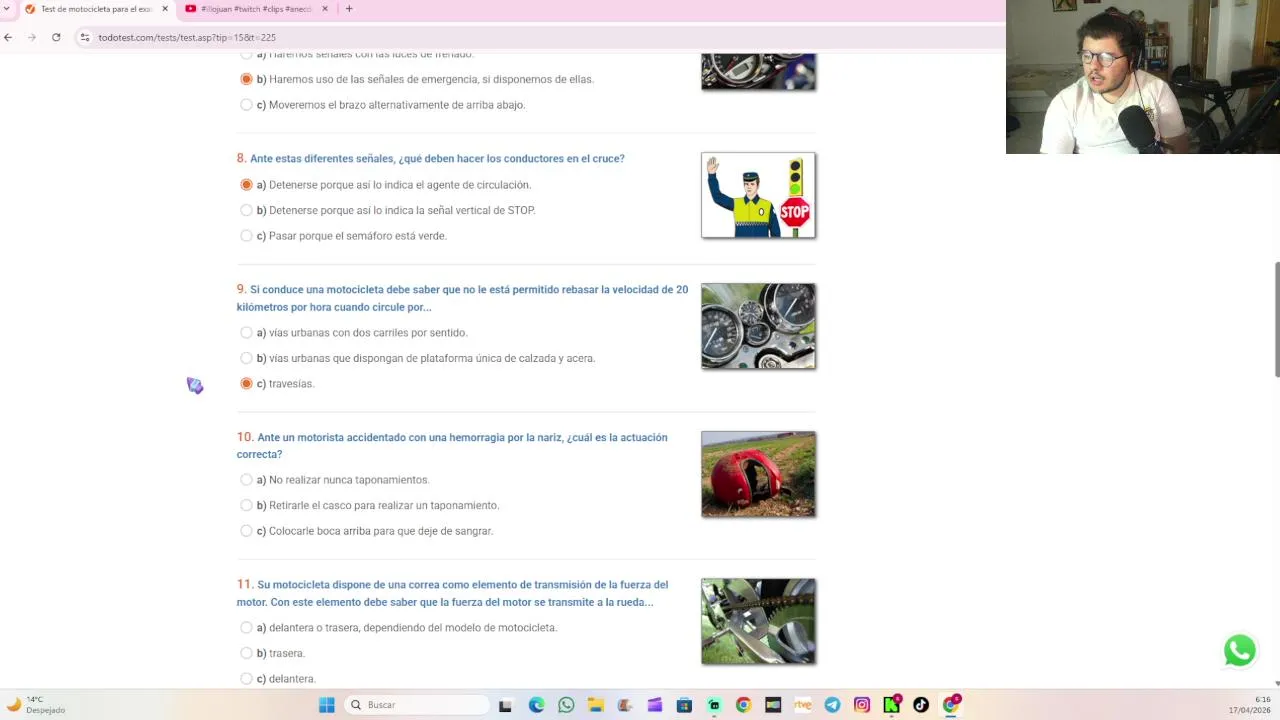
Task: Open the WhatsApp chat floating button
Action: (x=1239, y=650)
